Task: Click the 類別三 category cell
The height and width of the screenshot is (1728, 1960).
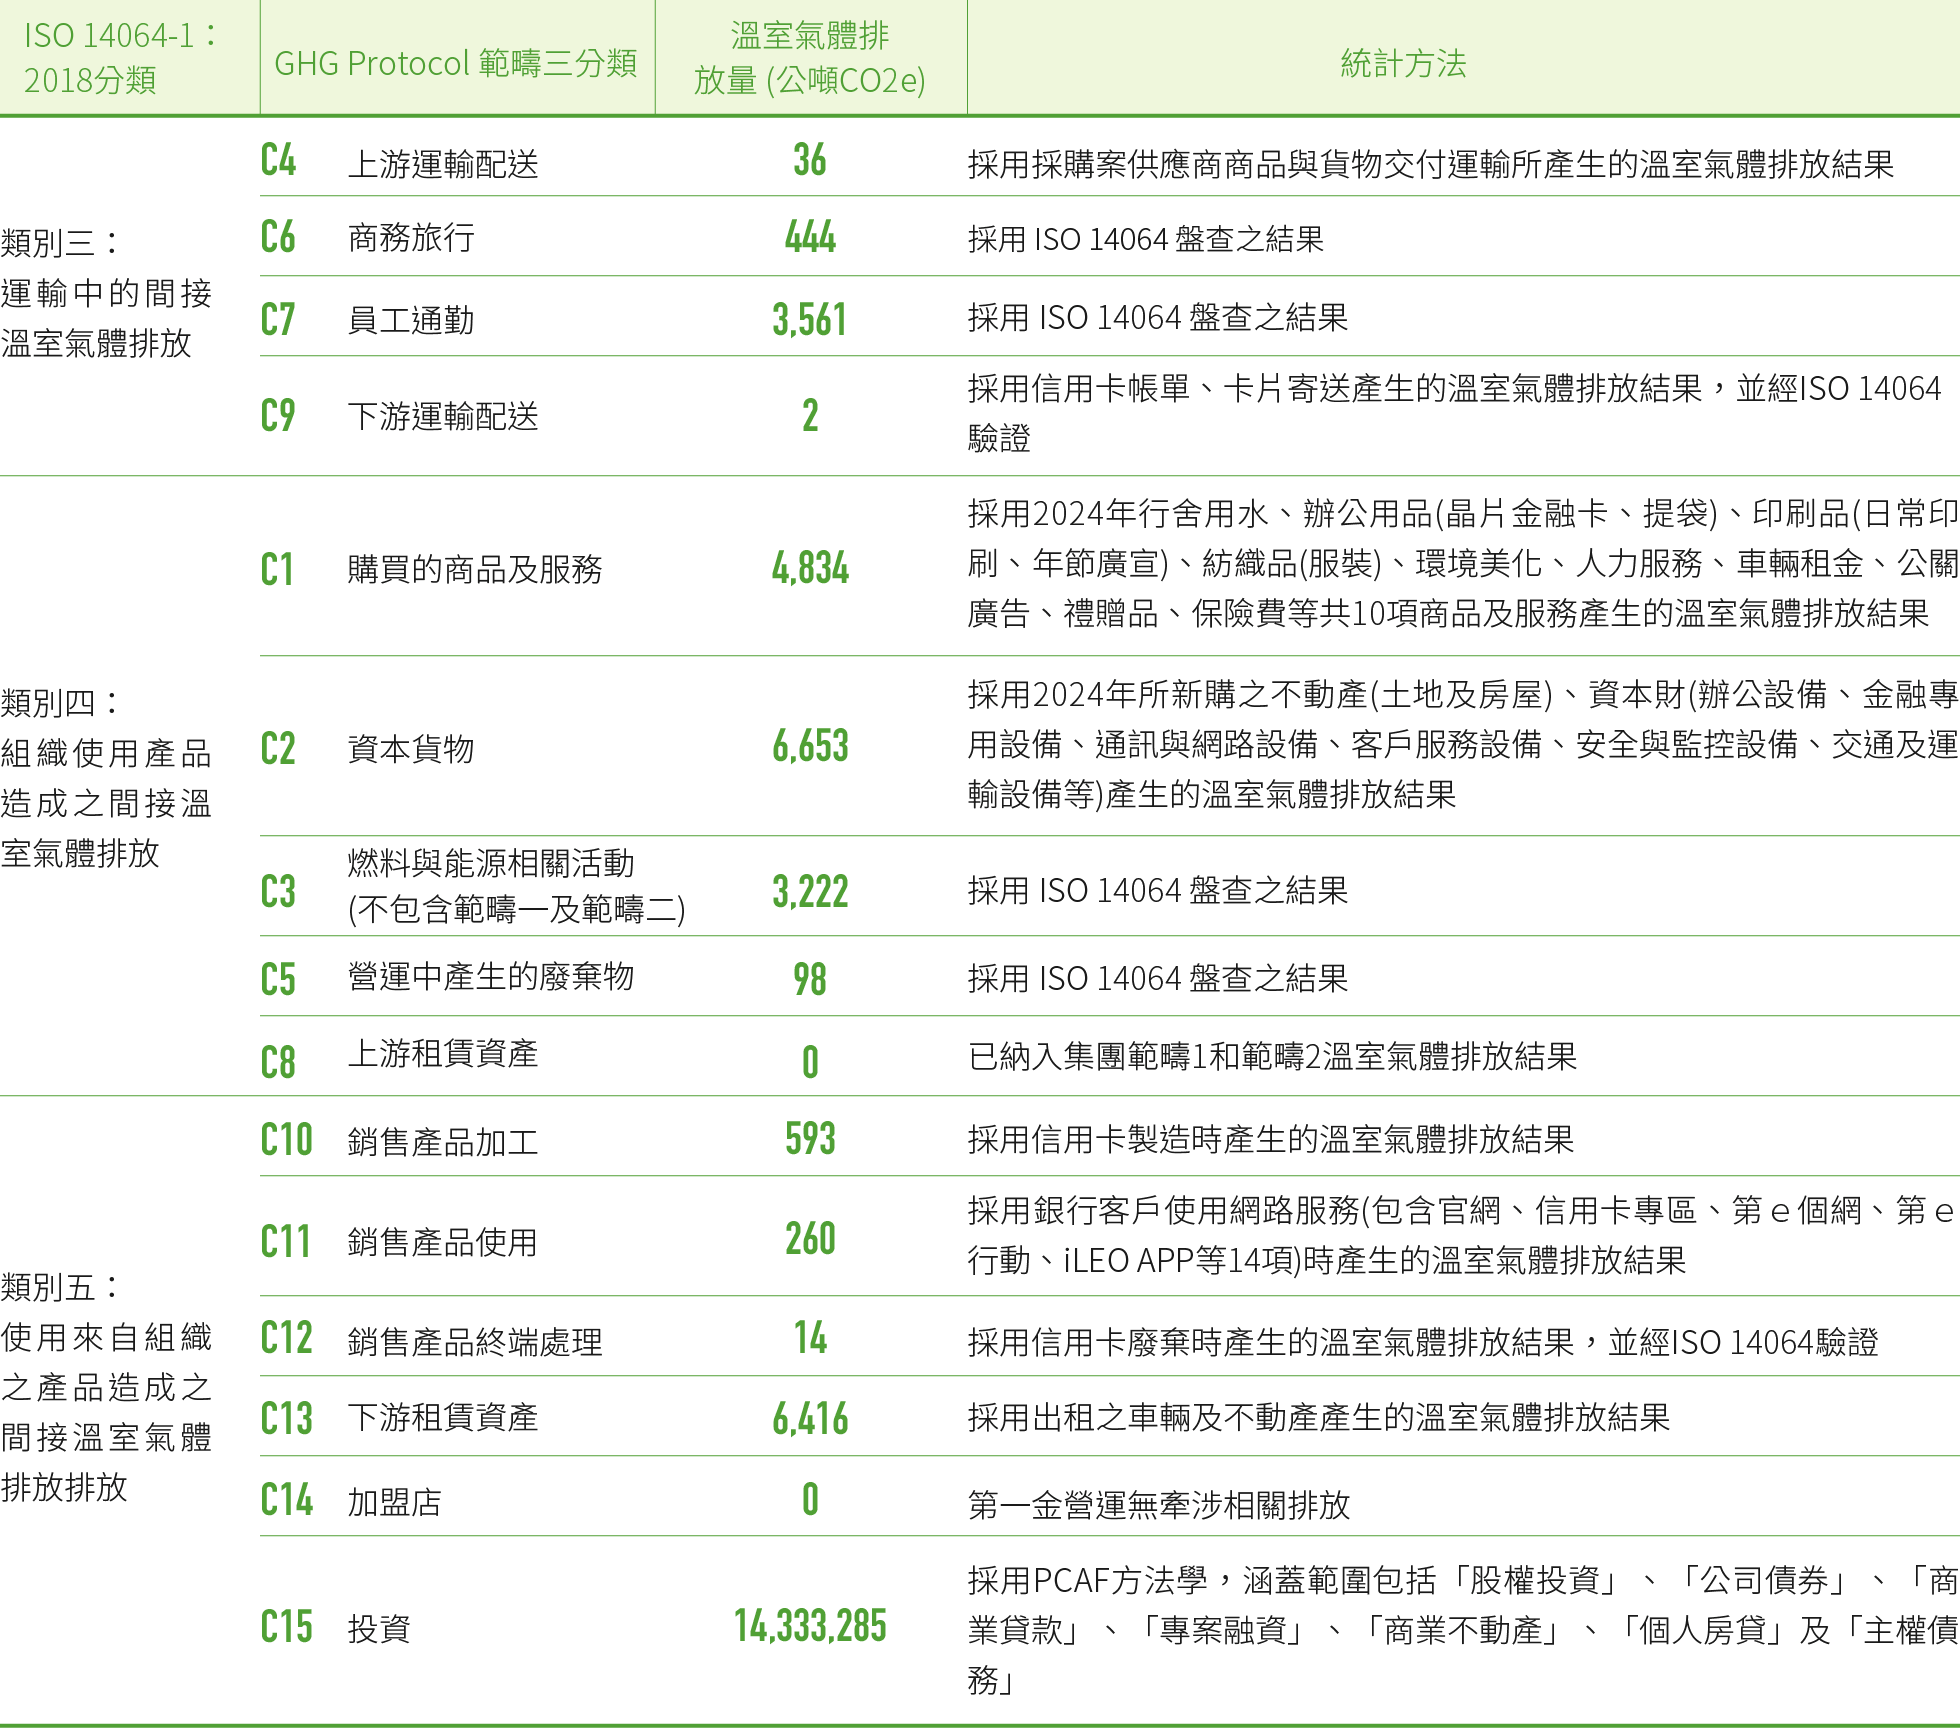Action: tap(105, 293)
